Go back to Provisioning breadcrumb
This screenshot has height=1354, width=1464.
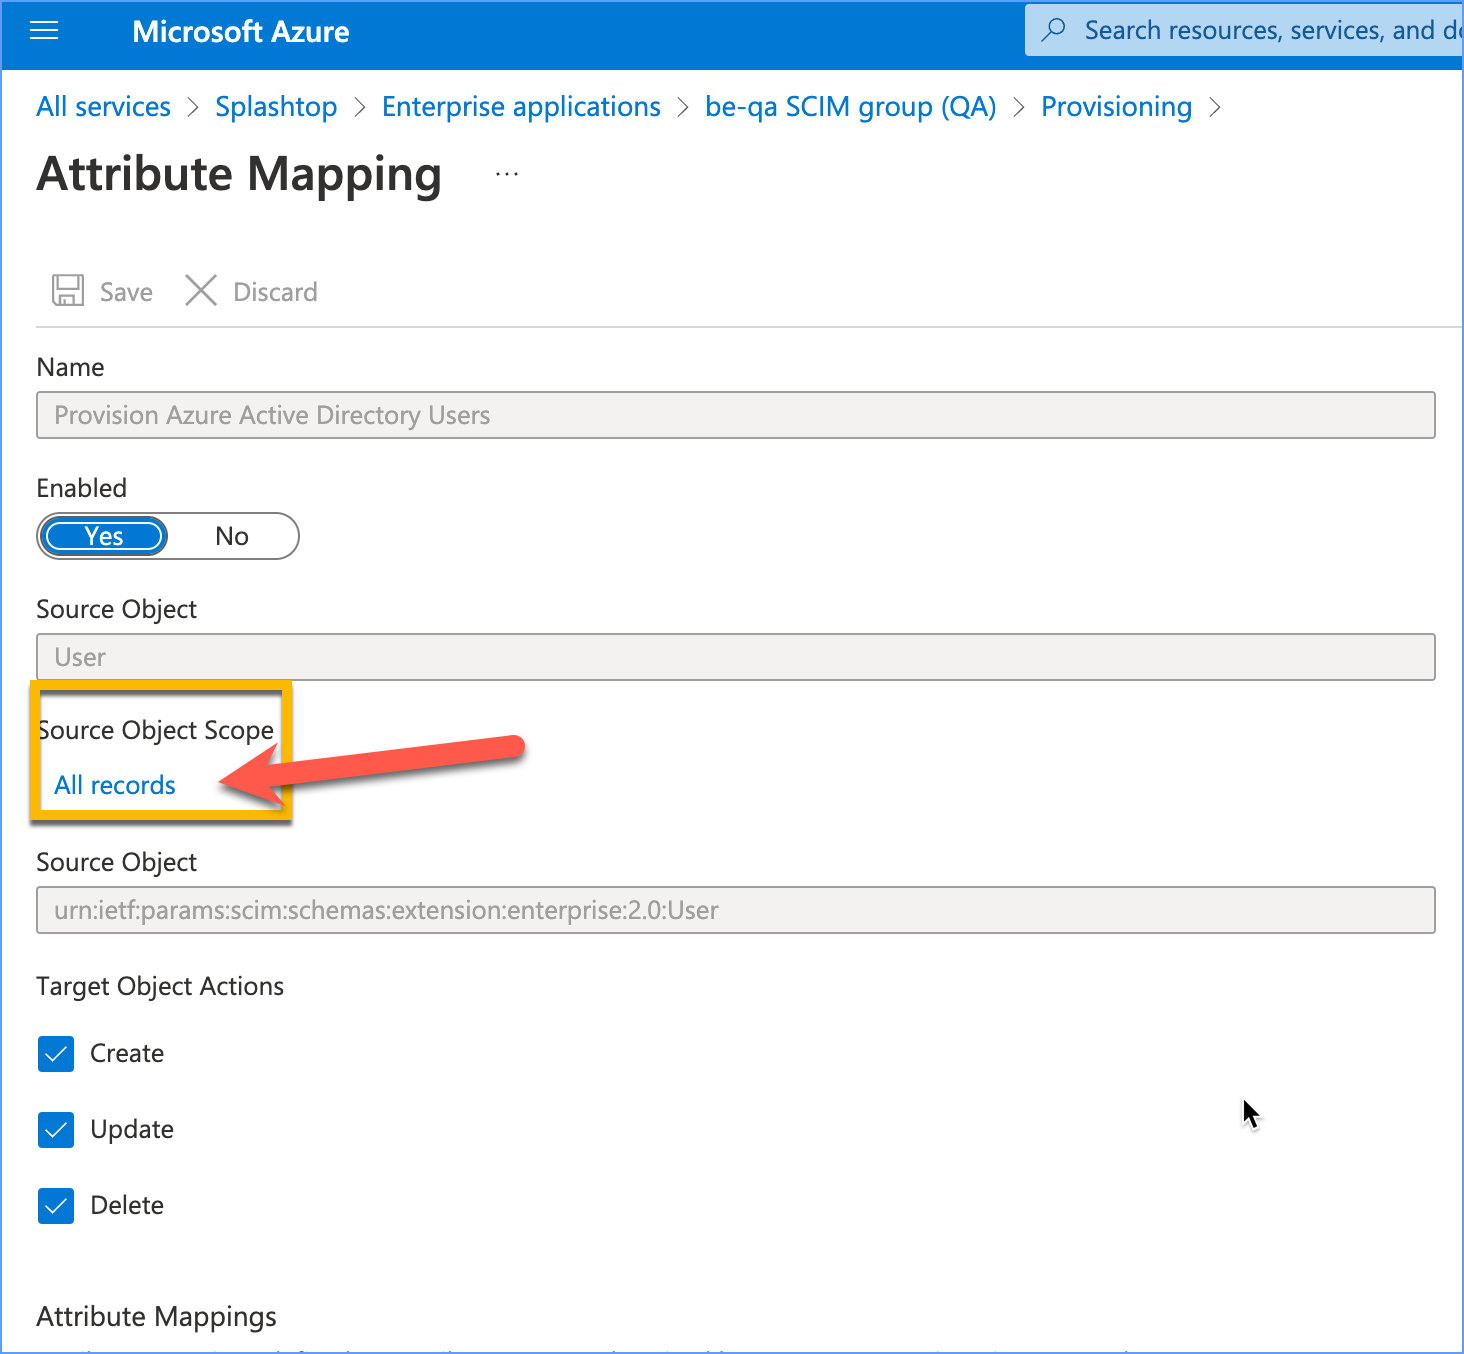tap(1117, 107)
